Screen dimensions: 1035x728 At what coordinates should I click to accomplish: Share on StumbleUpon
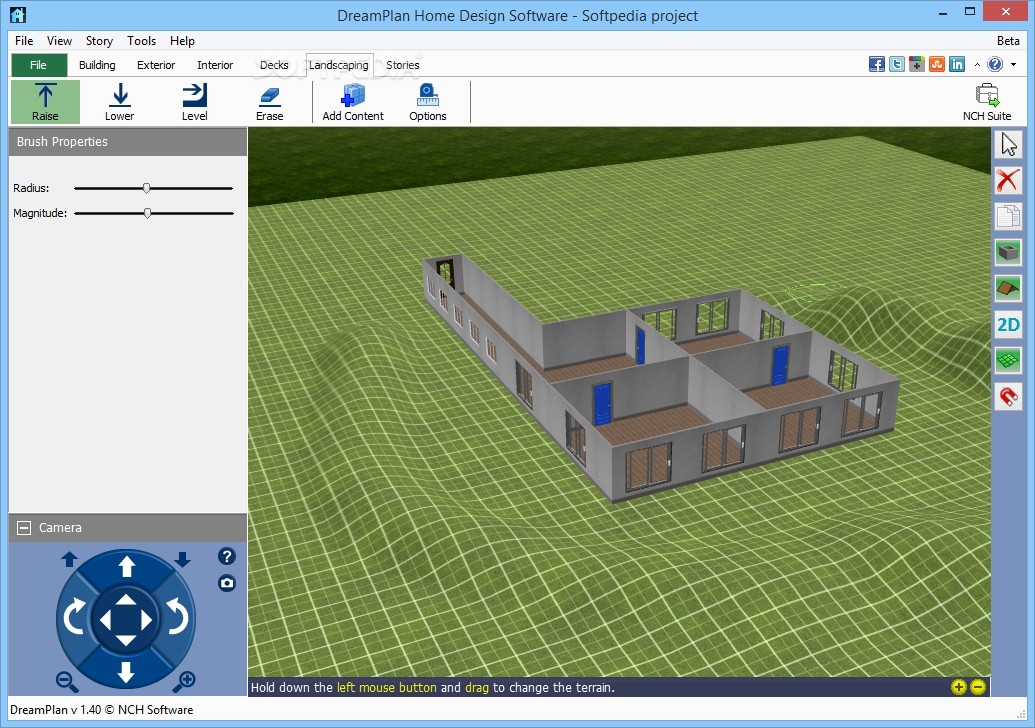tap(937, 64)
